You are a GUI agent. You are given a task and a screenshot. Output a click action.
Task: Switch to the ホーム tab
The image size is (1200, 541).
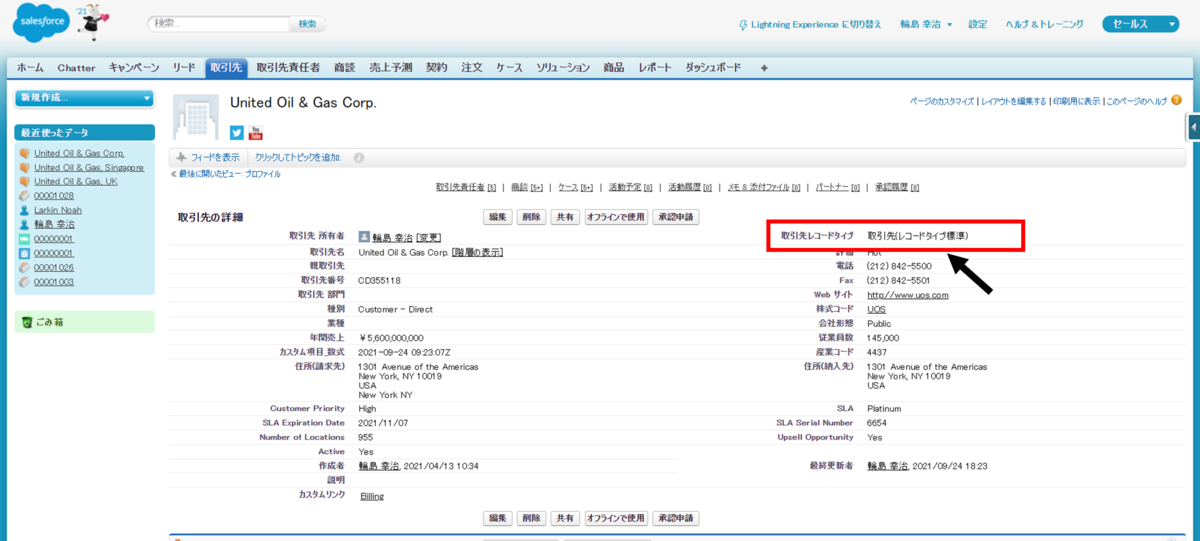[x=30, y=68]
